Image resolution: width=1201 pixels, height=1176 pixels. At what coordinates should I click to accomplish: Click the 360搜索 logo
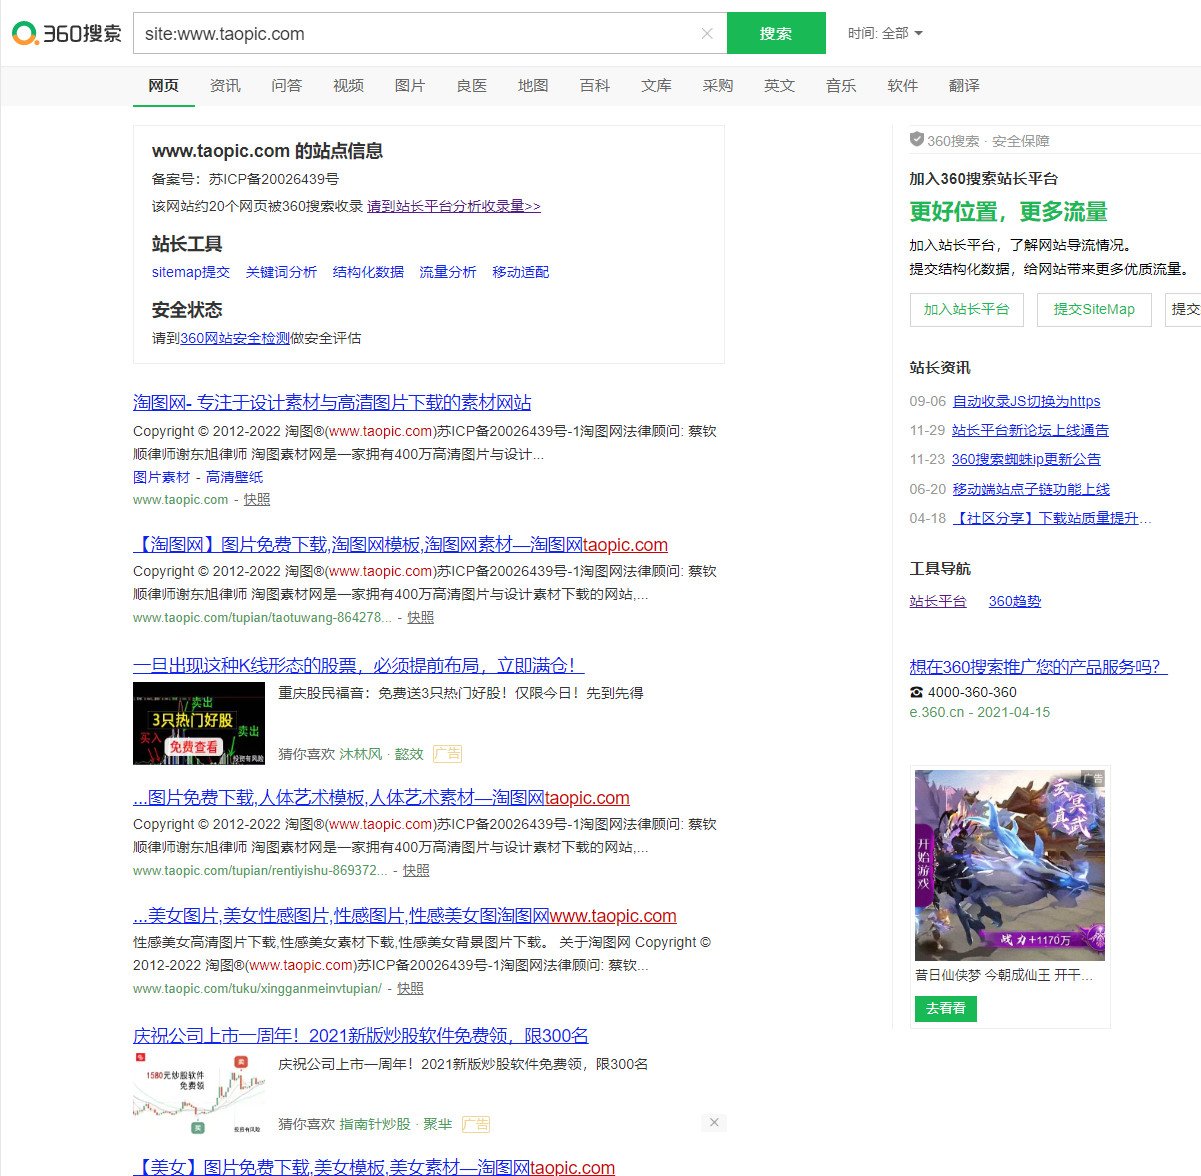click(64, 32)
